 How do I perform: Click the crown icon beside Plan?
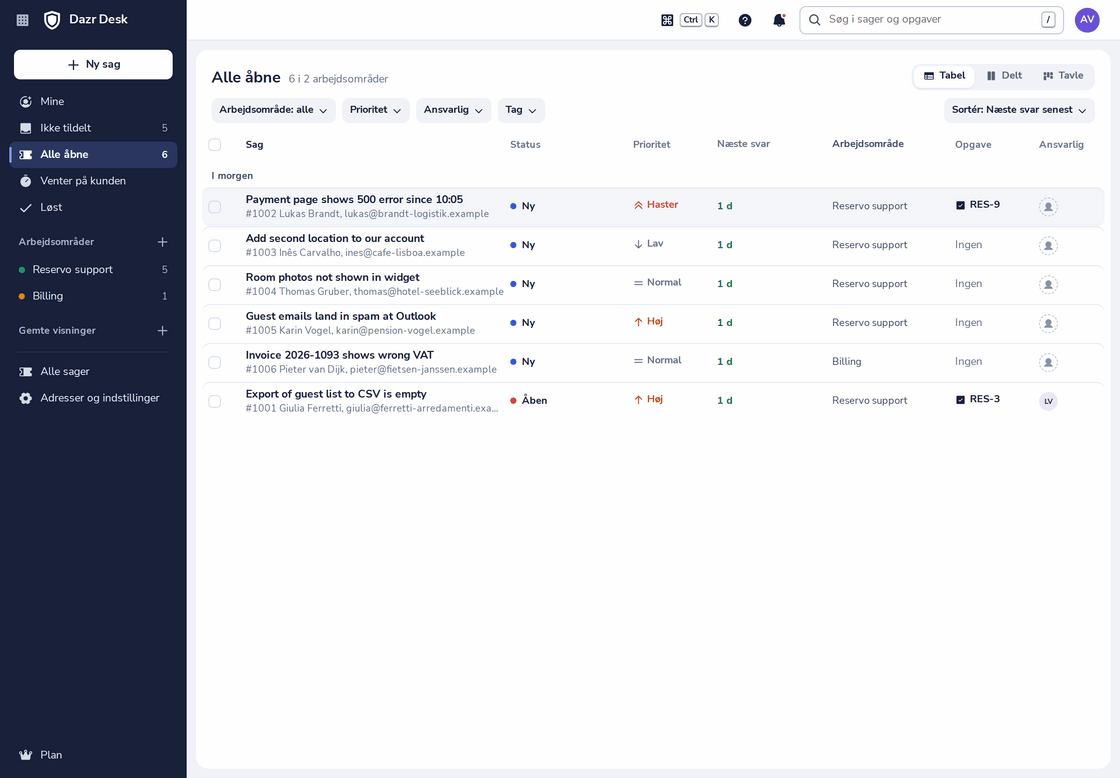tap(26, 755)
